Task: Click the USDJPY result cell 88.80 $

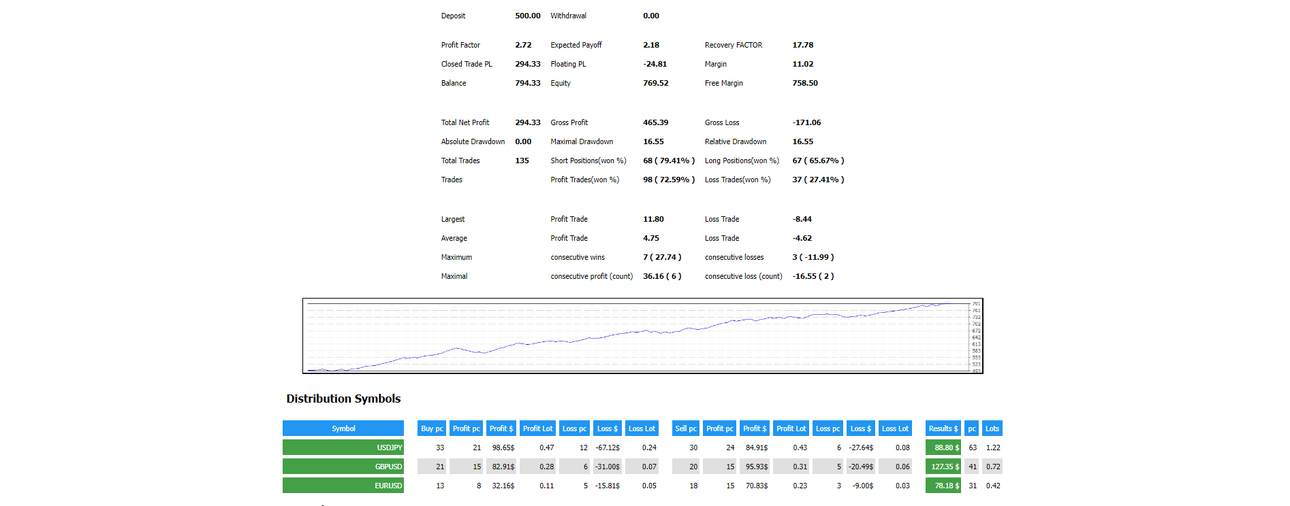Action: pos(943,448)
